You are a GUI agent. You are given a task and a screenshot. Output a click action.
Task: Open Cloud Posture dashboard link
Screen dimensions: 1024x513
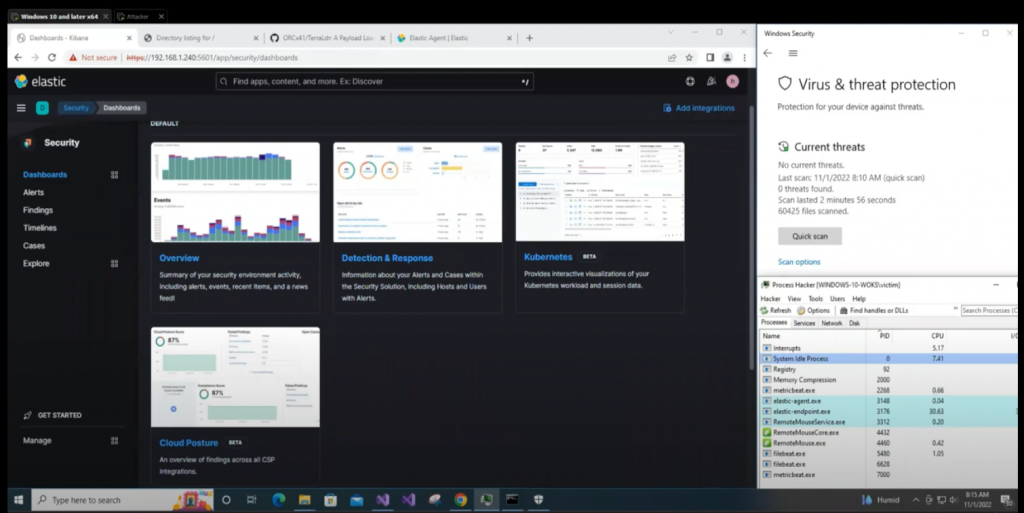tap(189, 443)
